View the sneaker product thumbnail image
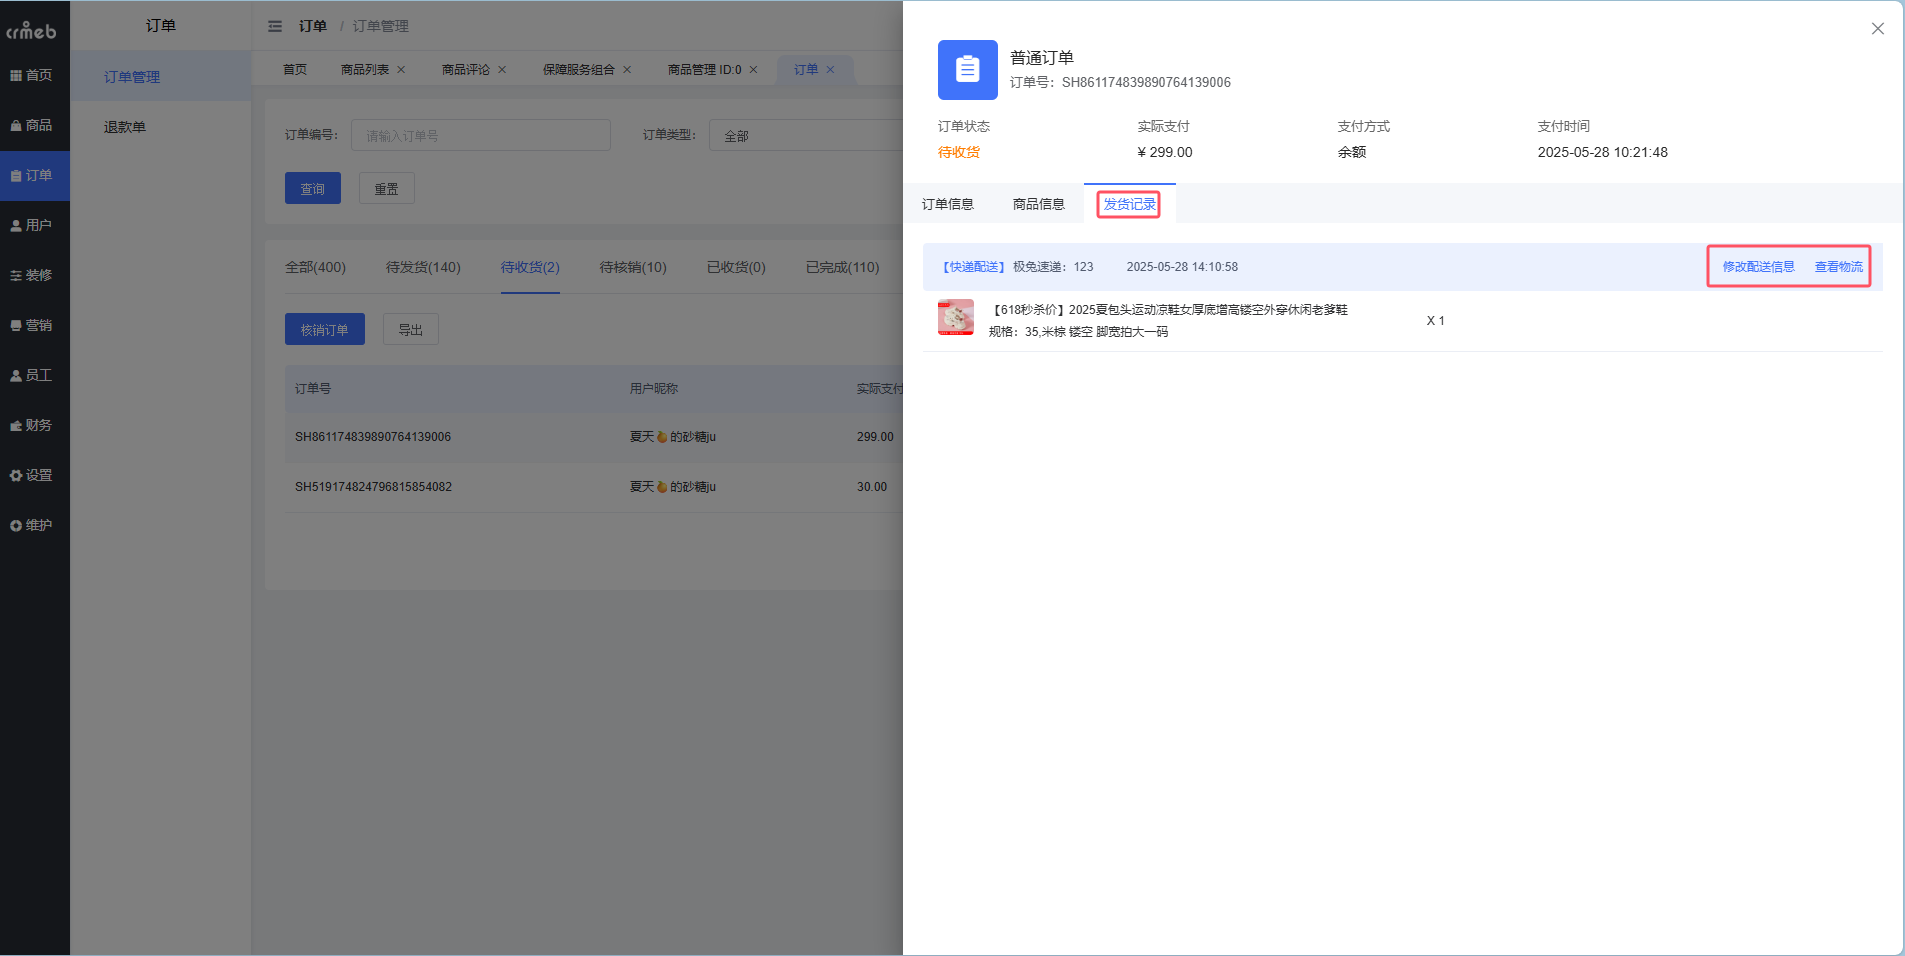 [x=955, y=317]
